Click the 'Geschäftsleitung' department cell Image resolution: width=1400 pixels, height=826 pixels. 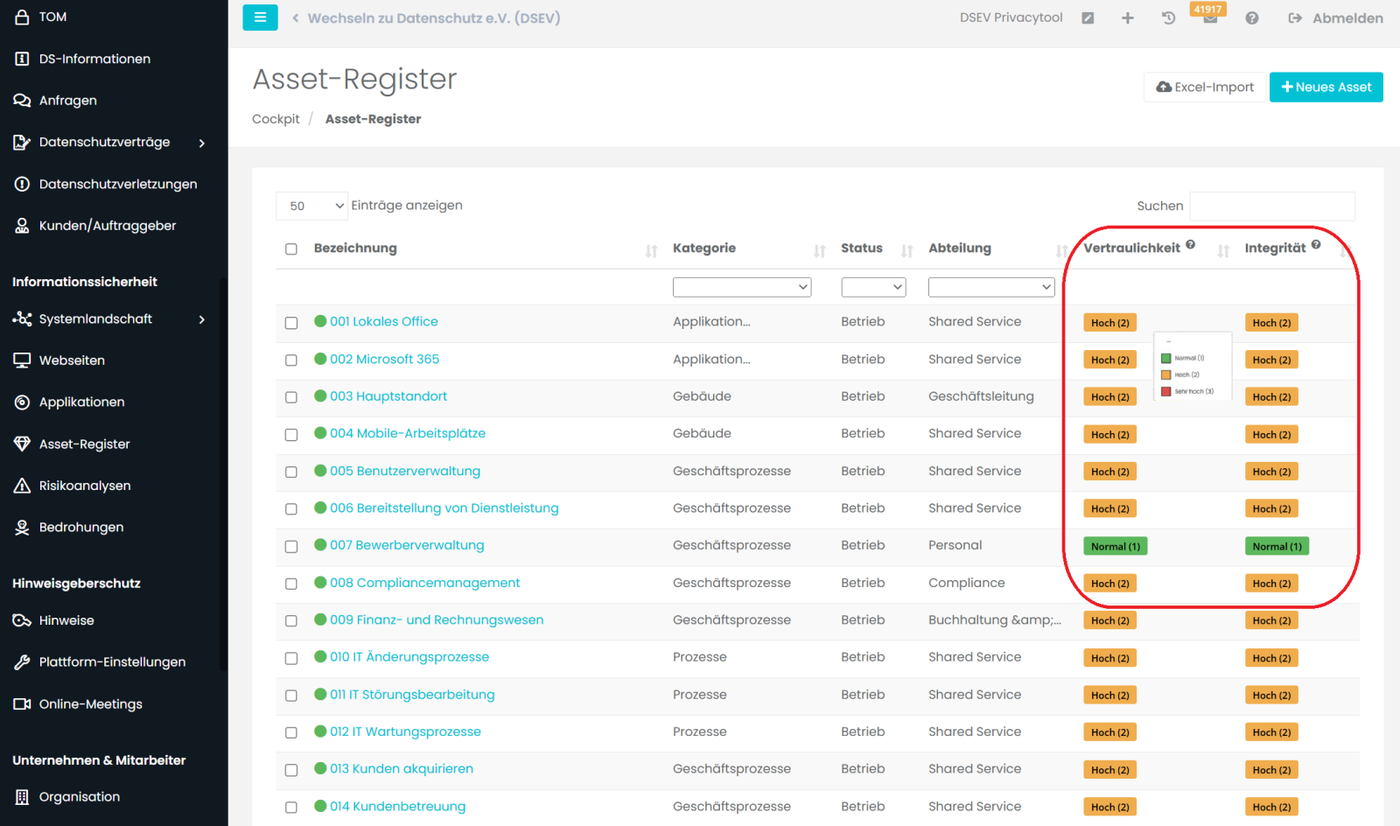point(981,397)
